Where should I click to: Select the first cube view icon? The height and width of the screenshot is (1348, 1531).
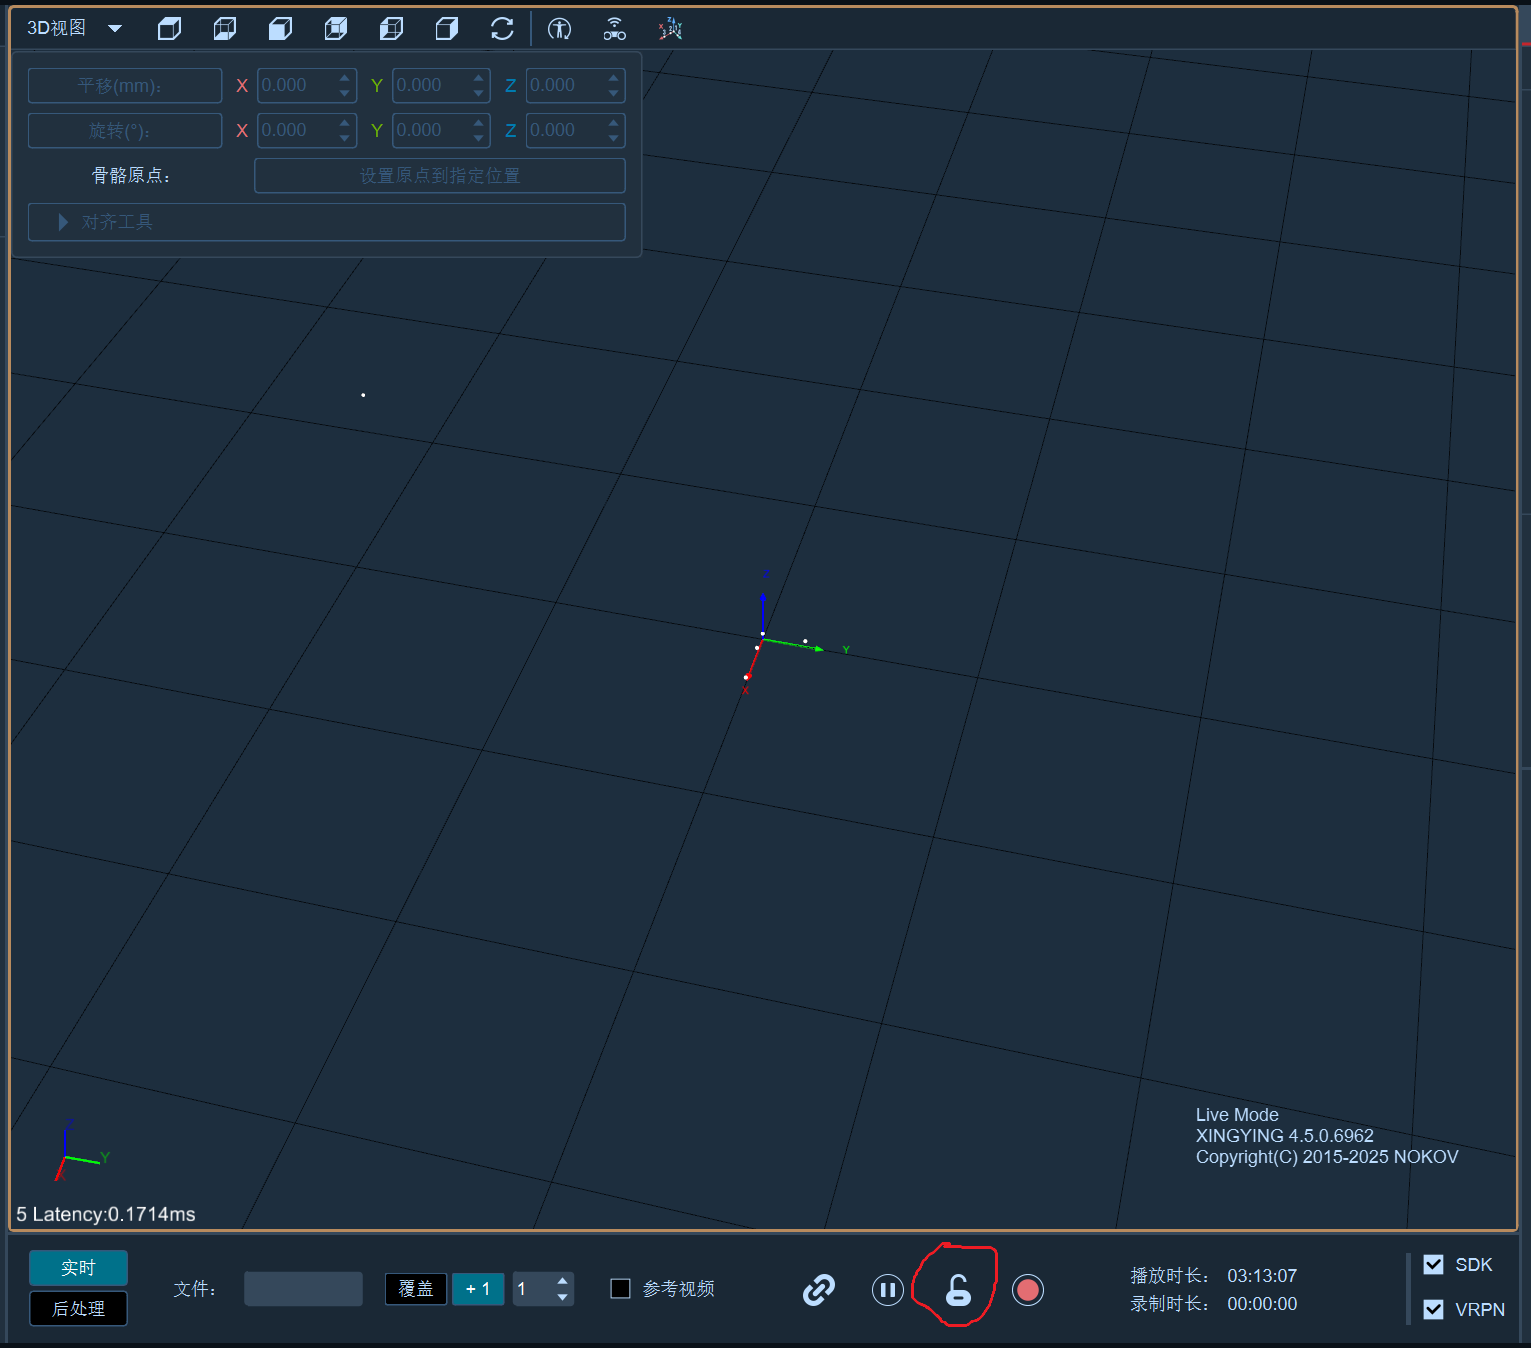pyautogui.click(x=169, y=29)
